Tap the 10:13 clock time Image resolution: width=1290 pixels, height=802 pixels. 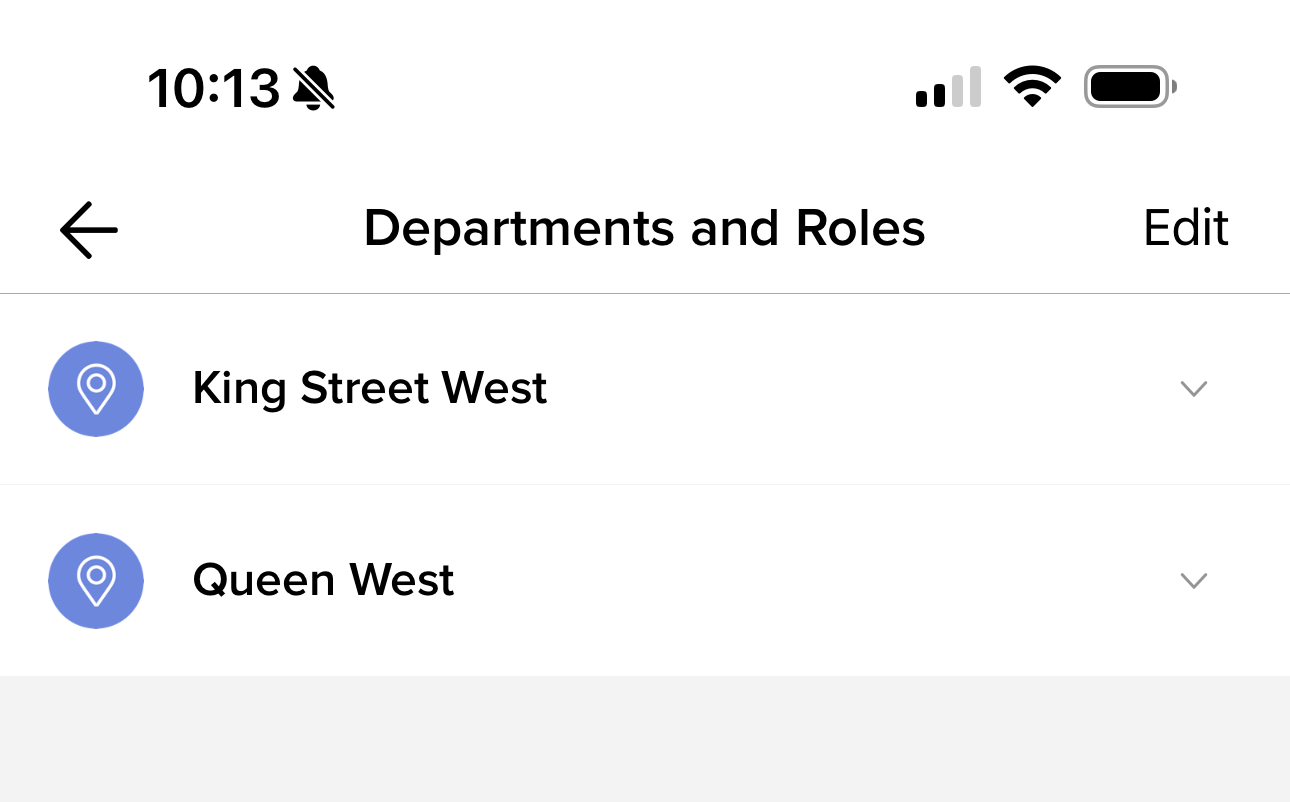click(x=214, y=89)
